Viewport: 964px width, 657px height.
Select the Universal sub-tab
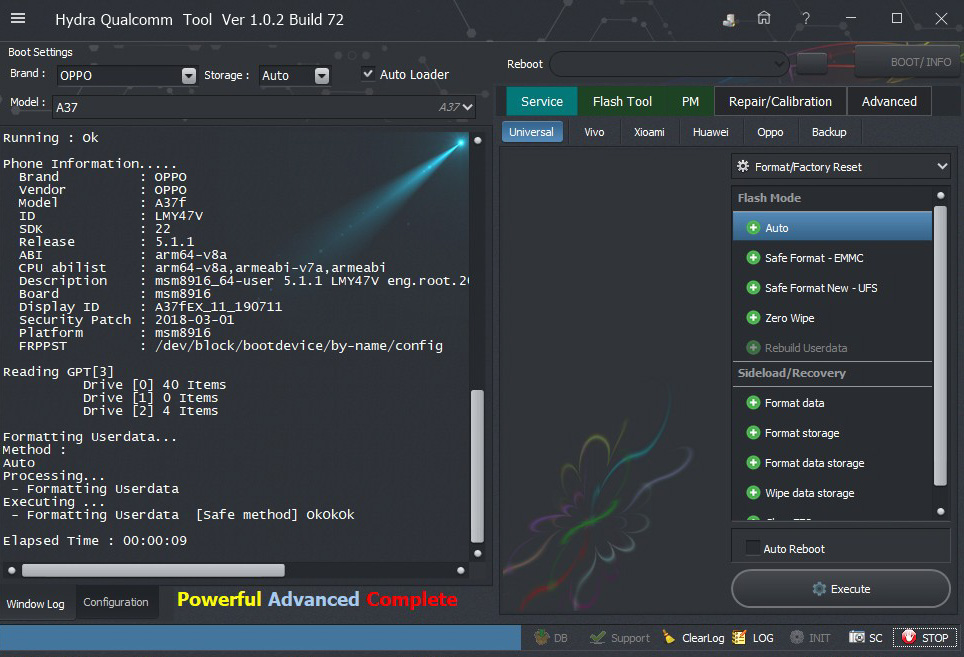pos(532,132)
